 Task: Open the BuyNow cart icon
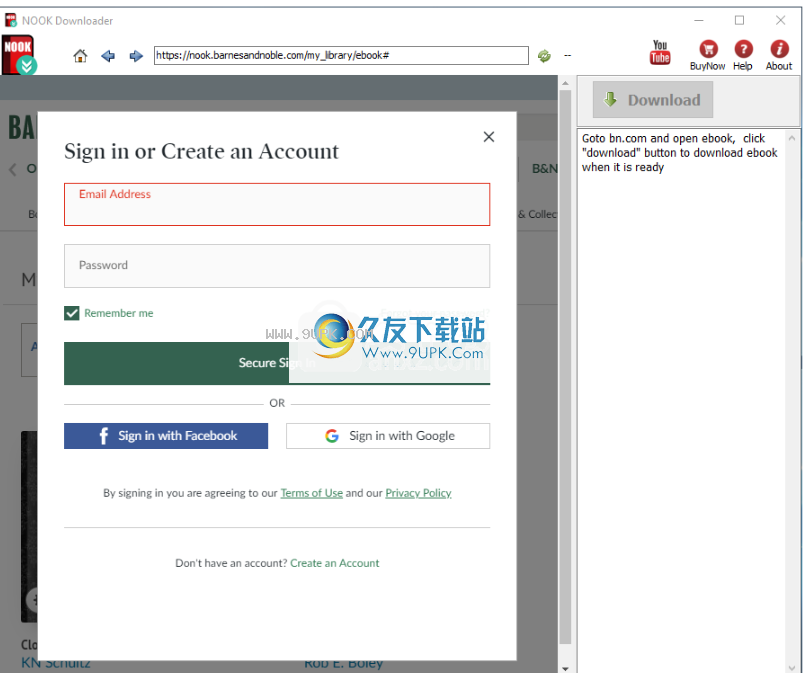pos(708,55)
